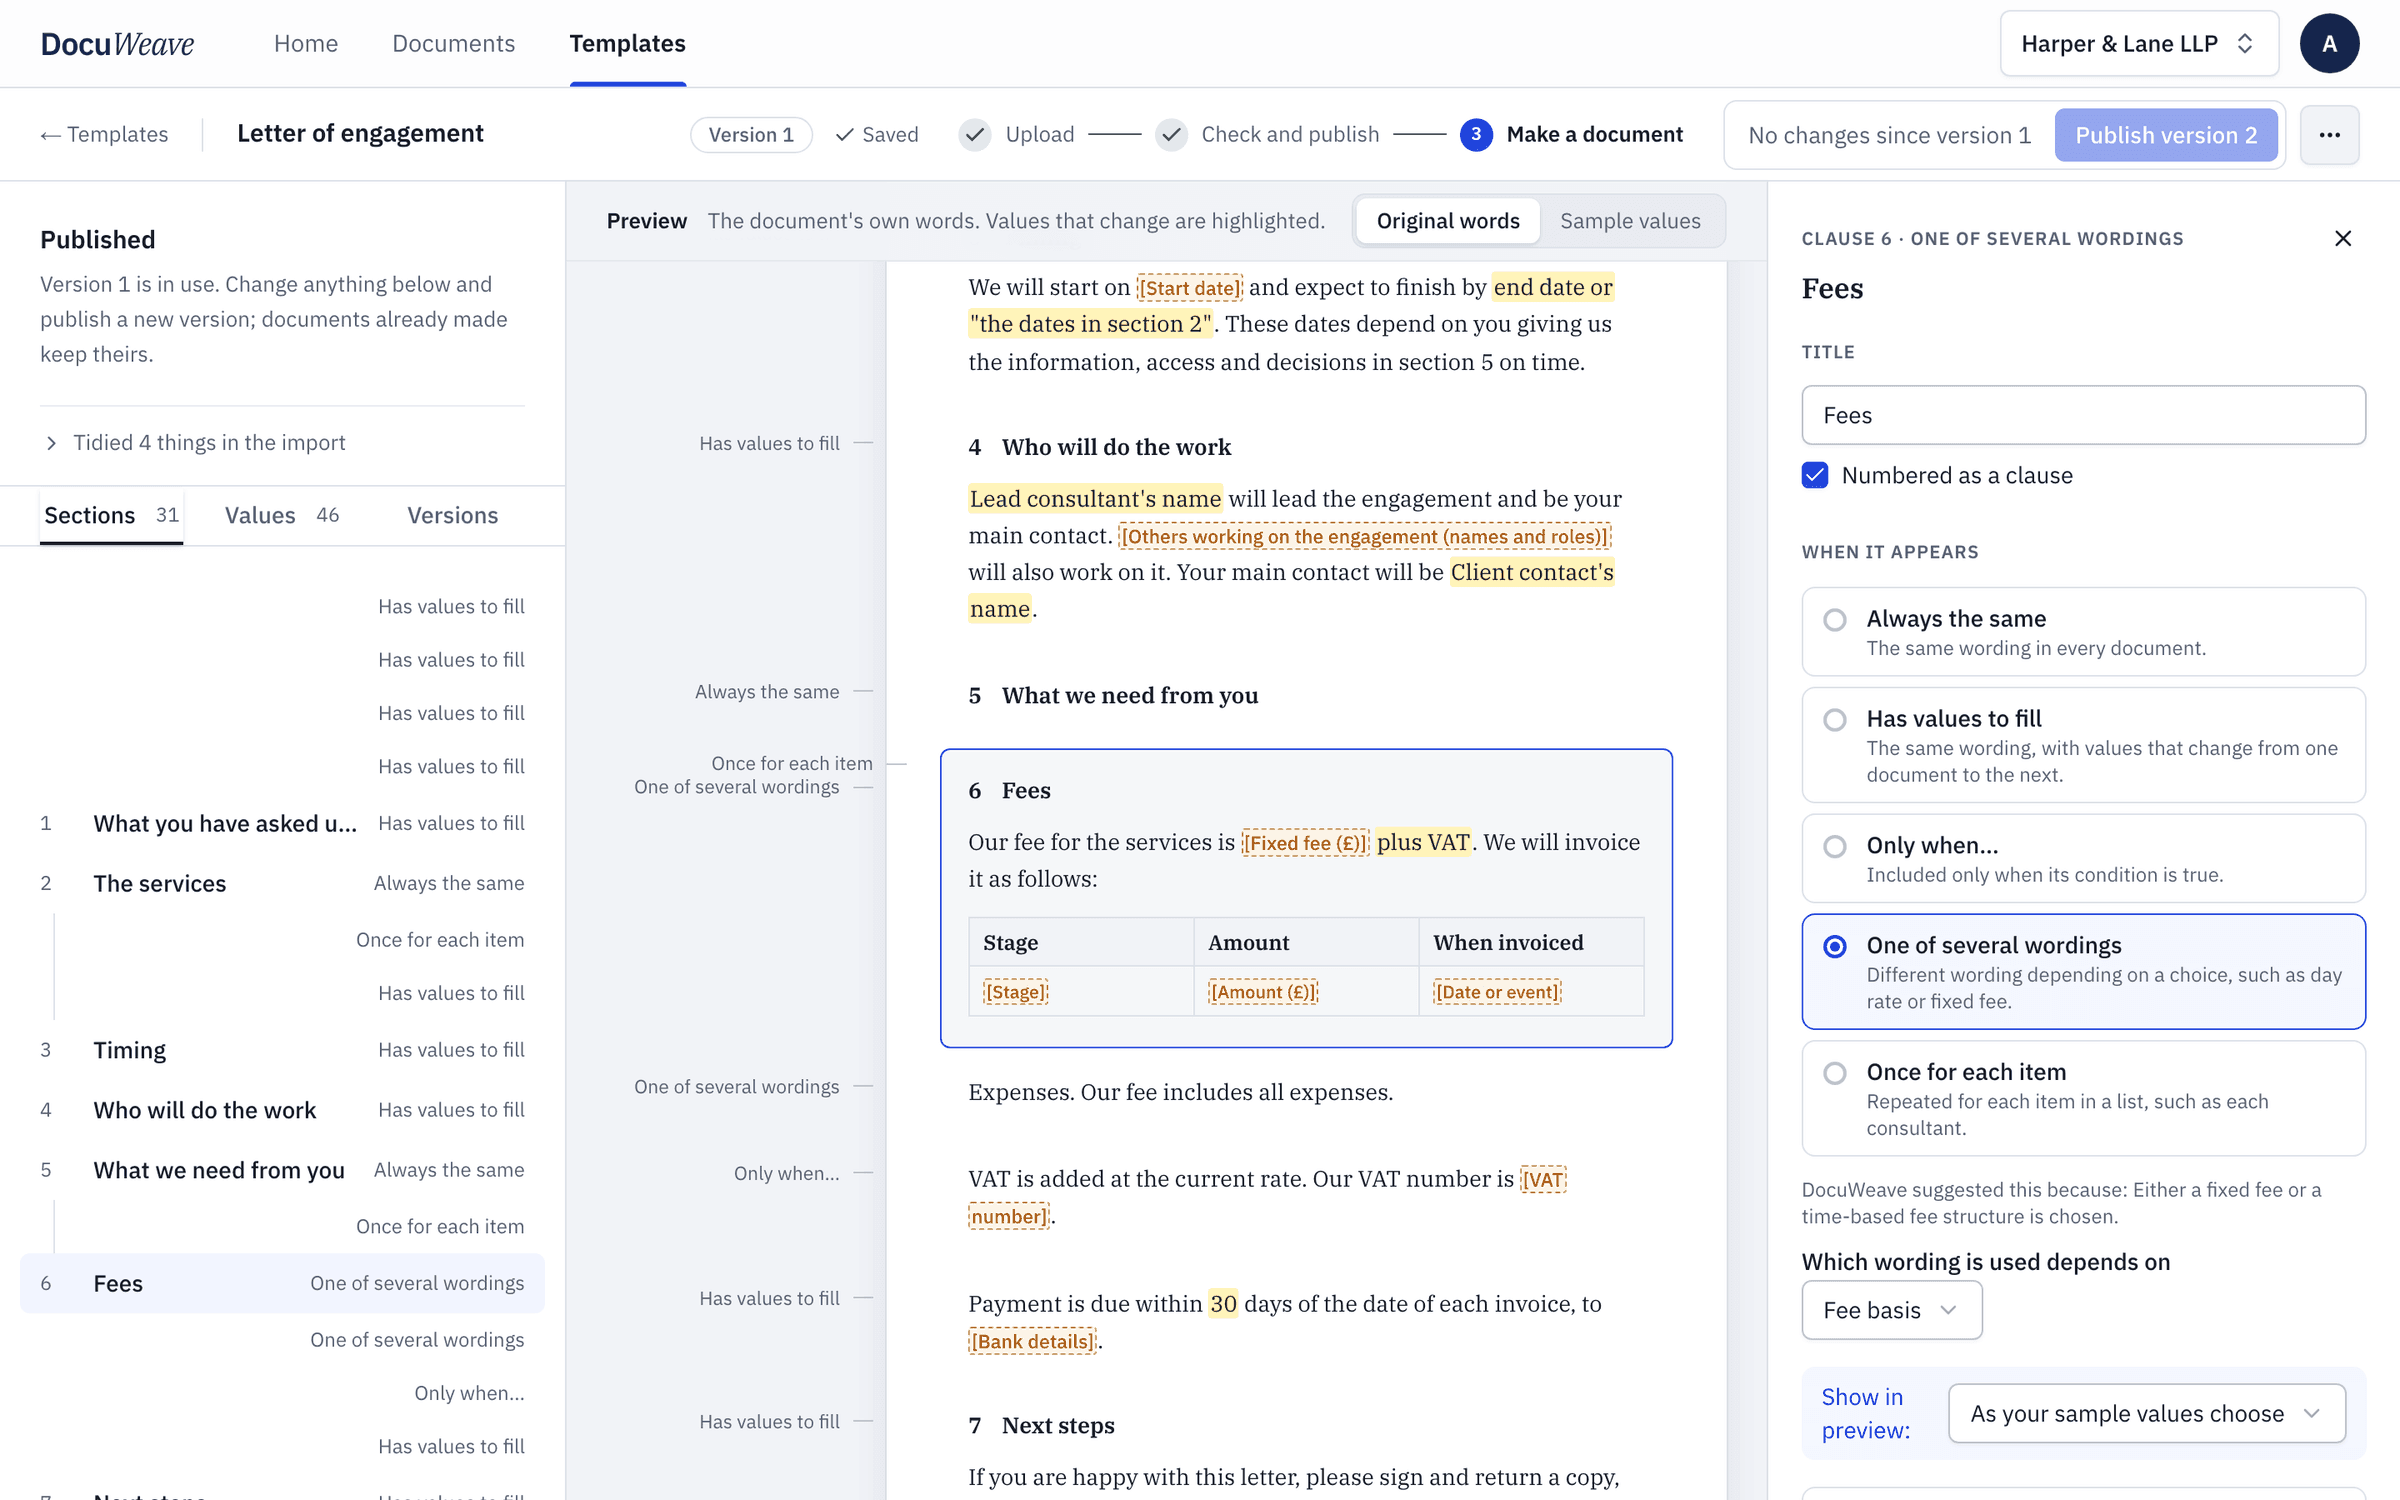Viewport: 2400px width, 1500px height.
Task: Toggle Numbered as a clause checkbox
Action: tap(1815, 475)
